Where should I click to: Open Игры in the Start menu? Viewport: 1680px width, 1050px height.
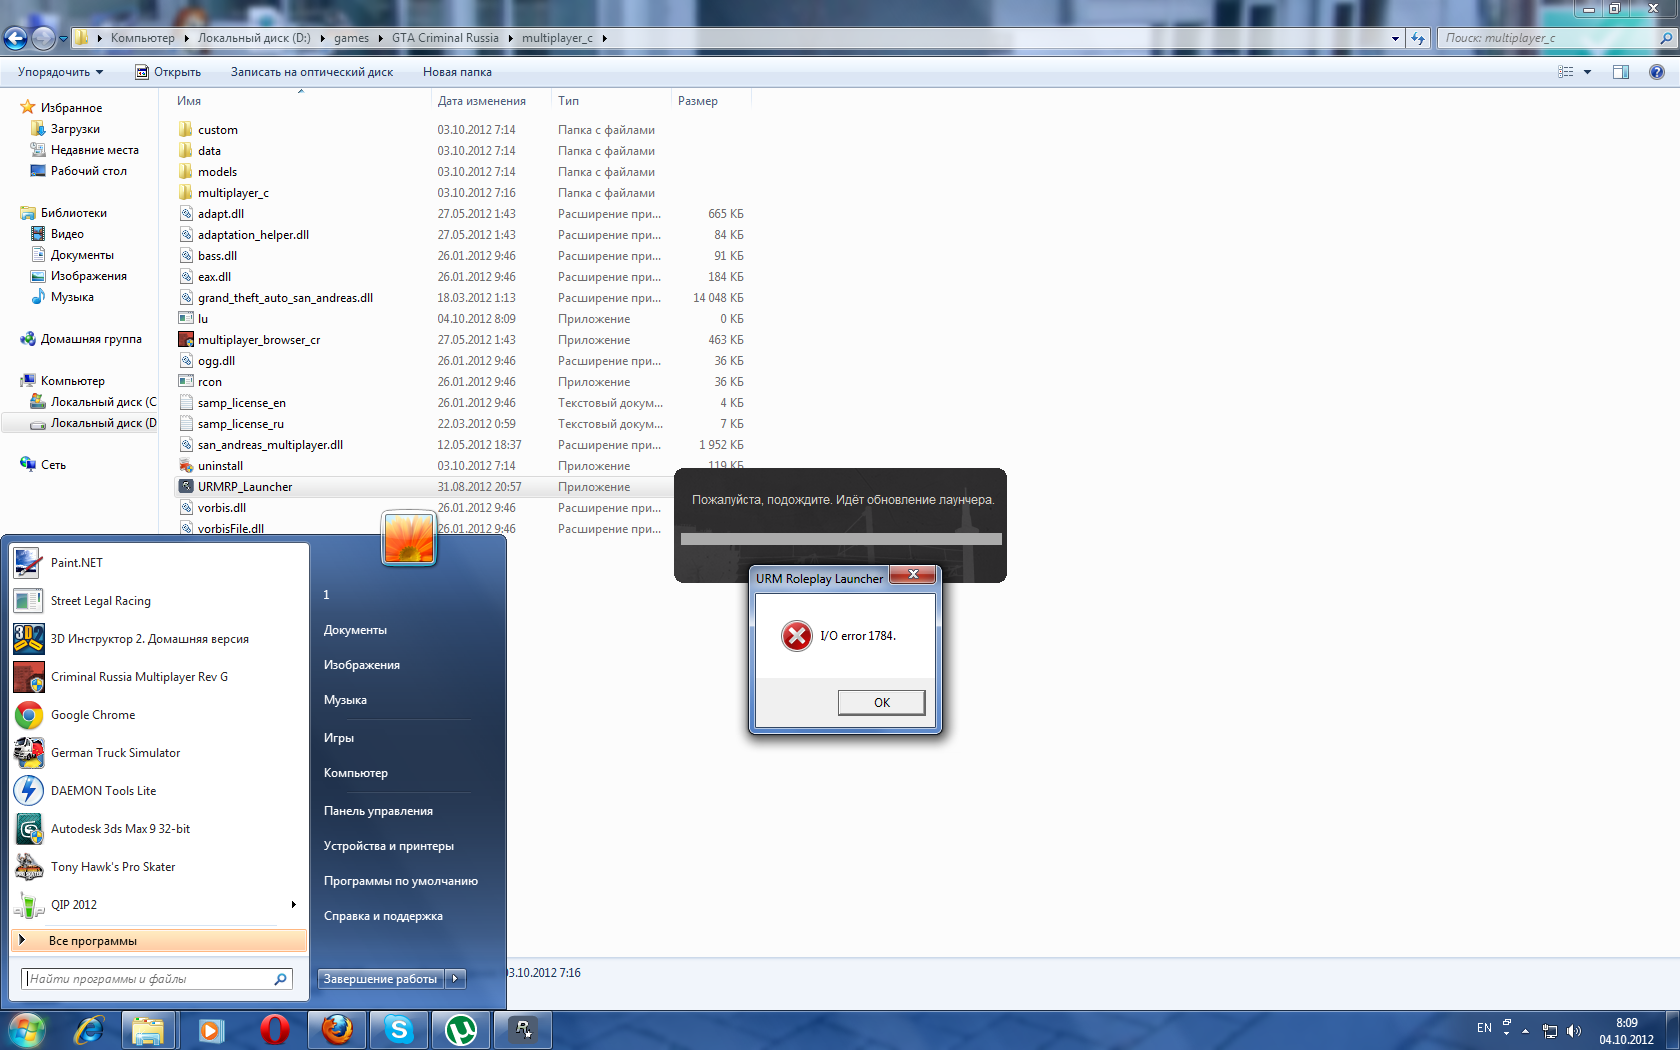click(x=339, y=738)
